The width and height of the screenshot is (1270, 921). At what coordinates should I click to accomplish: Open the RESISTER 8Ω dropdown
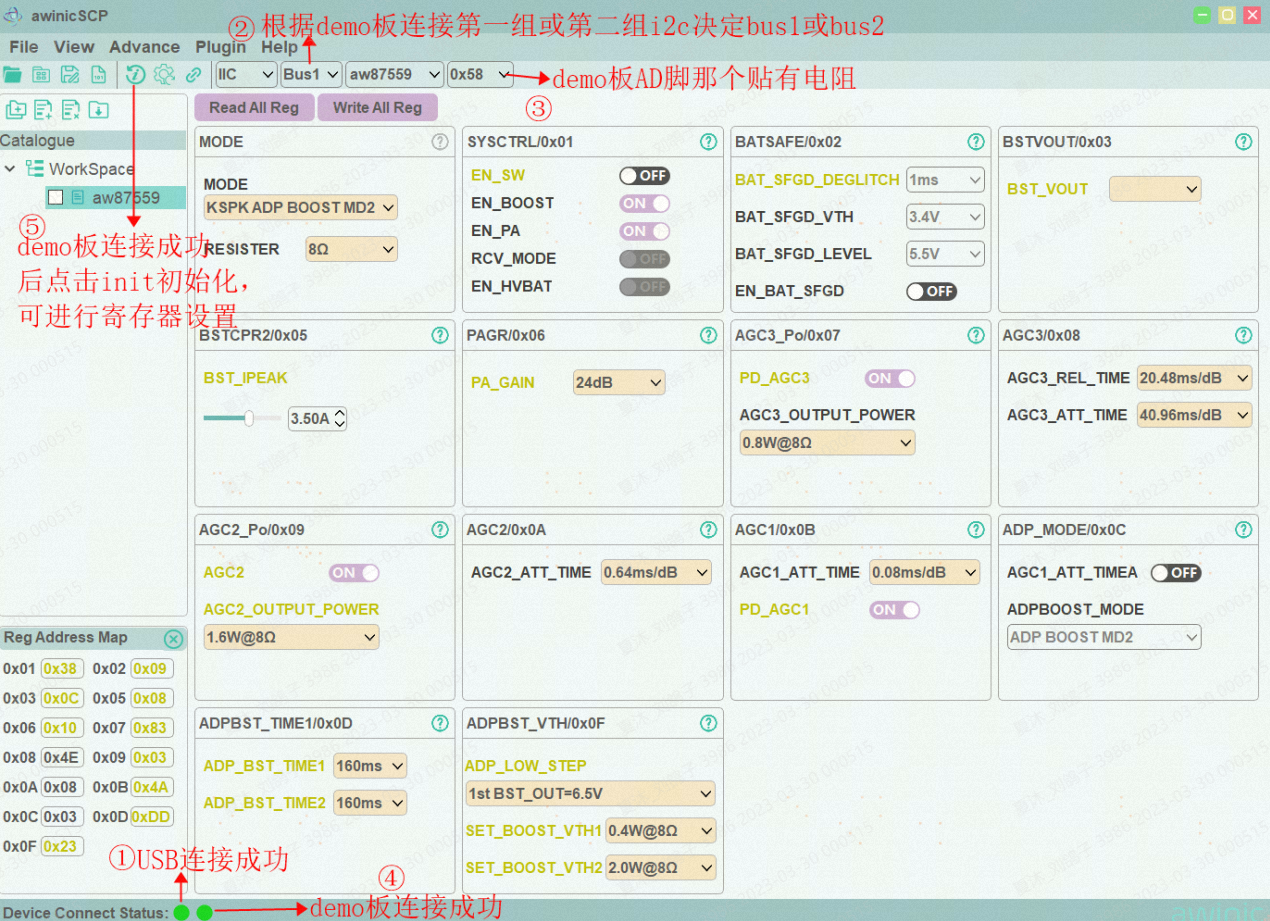tap(352, 249)
